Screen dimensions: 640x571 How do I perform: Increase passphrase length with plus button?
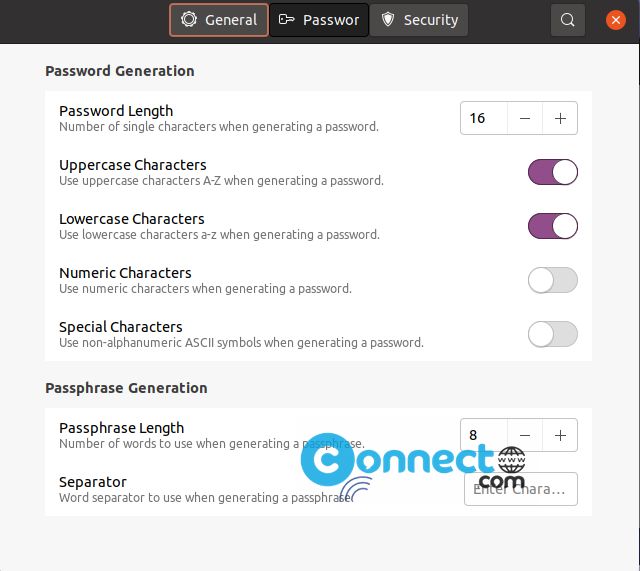(560, 435)
